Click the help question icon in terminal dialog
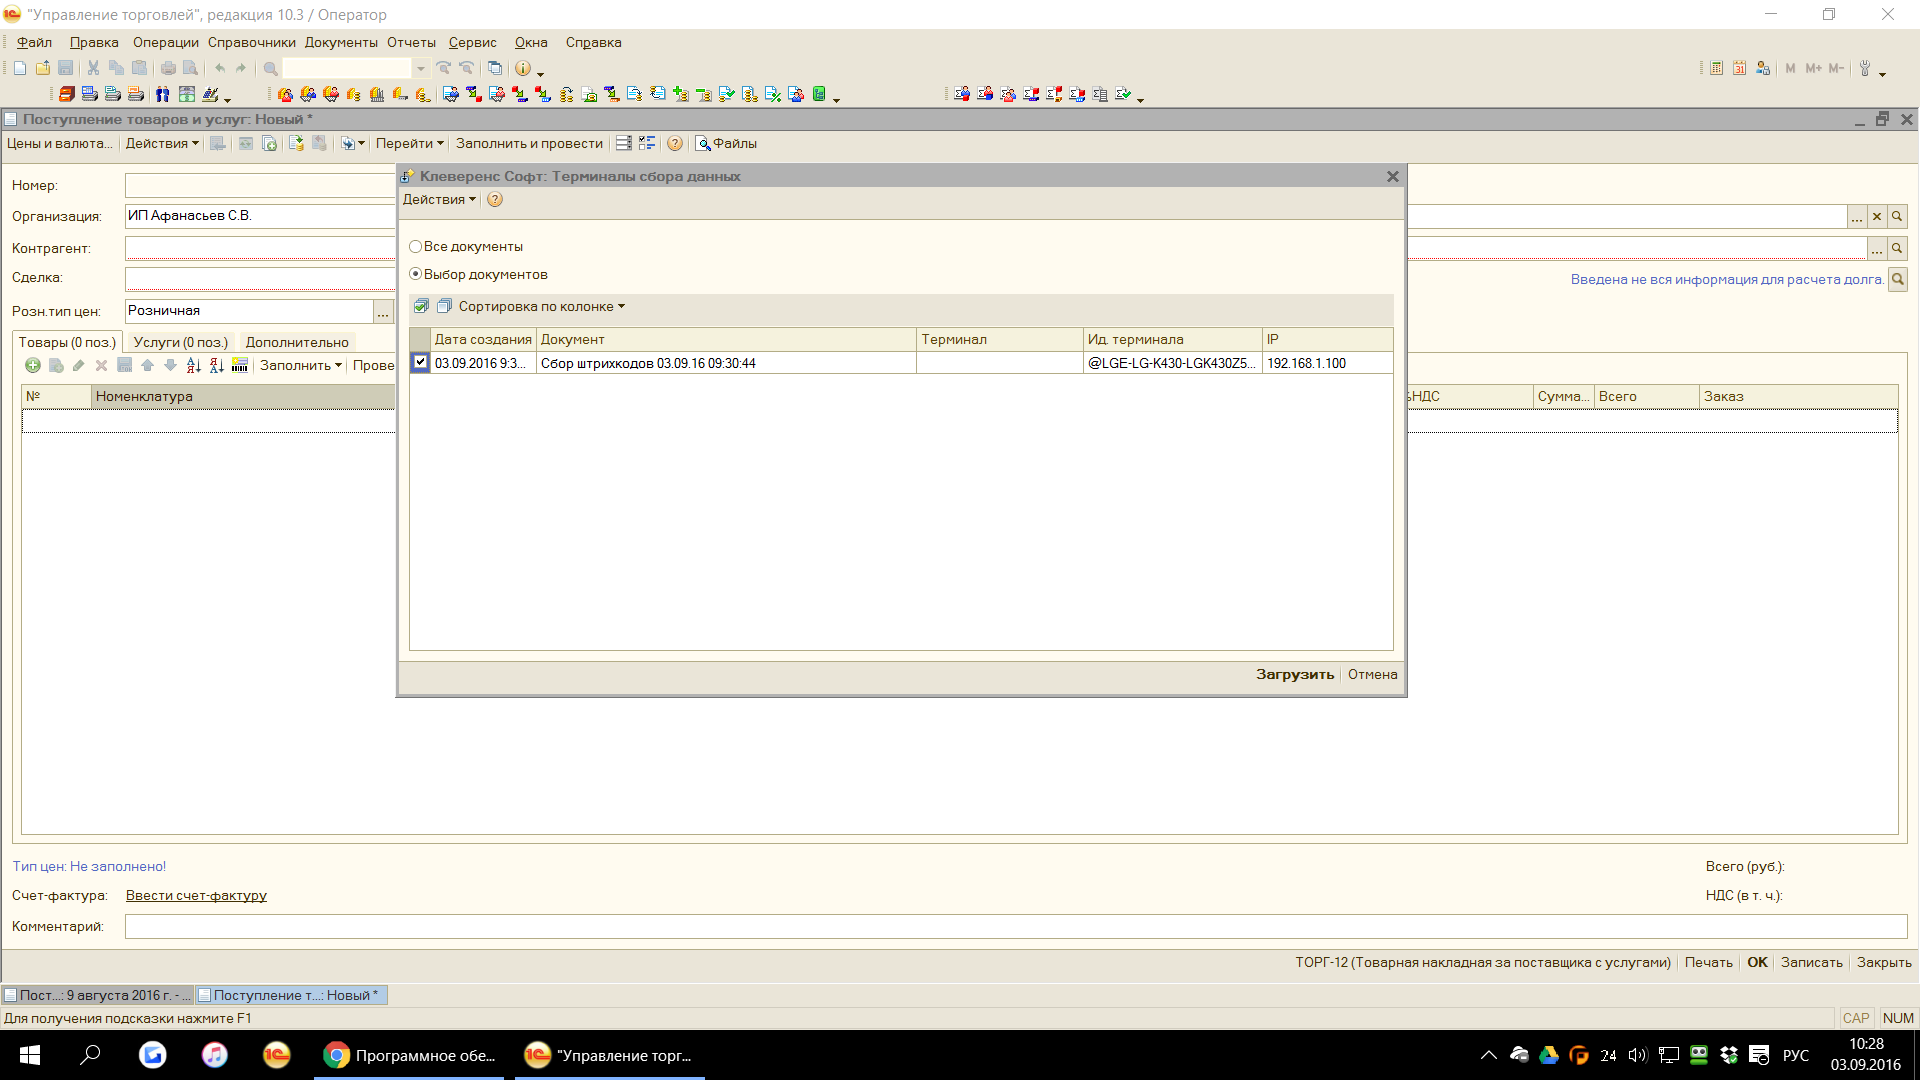Image resolution: width=1920 pixels, height=1080 pixels. point(495,199)
